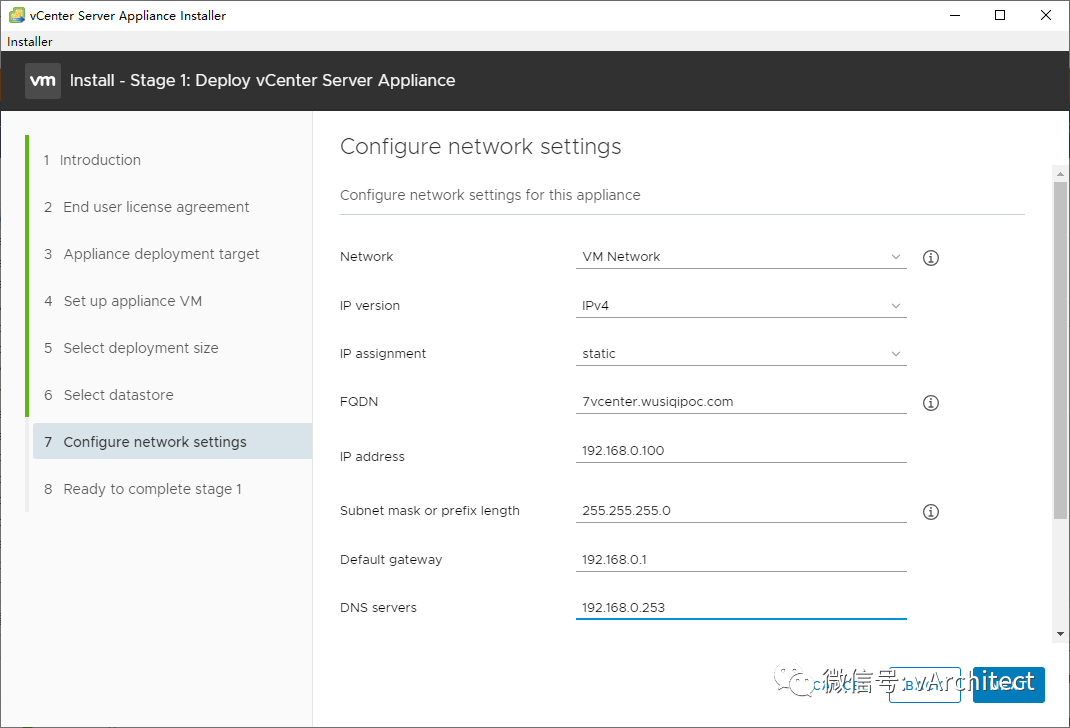Go to step 1 Introduction
The image size is (1070, 728).
pos(100,160)
